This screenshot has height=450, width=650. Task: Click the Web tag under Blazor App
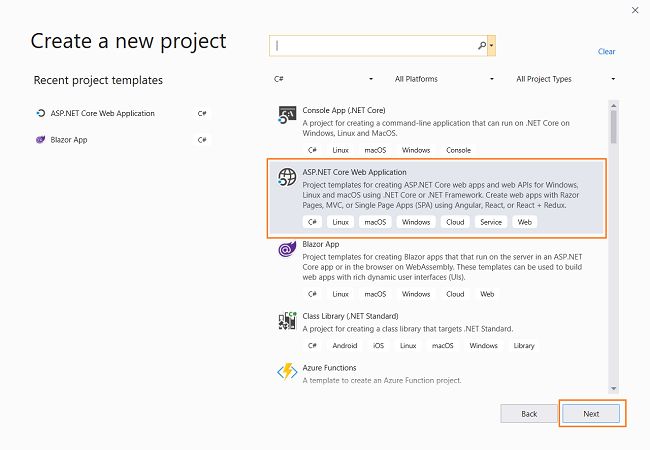point(487,294)
